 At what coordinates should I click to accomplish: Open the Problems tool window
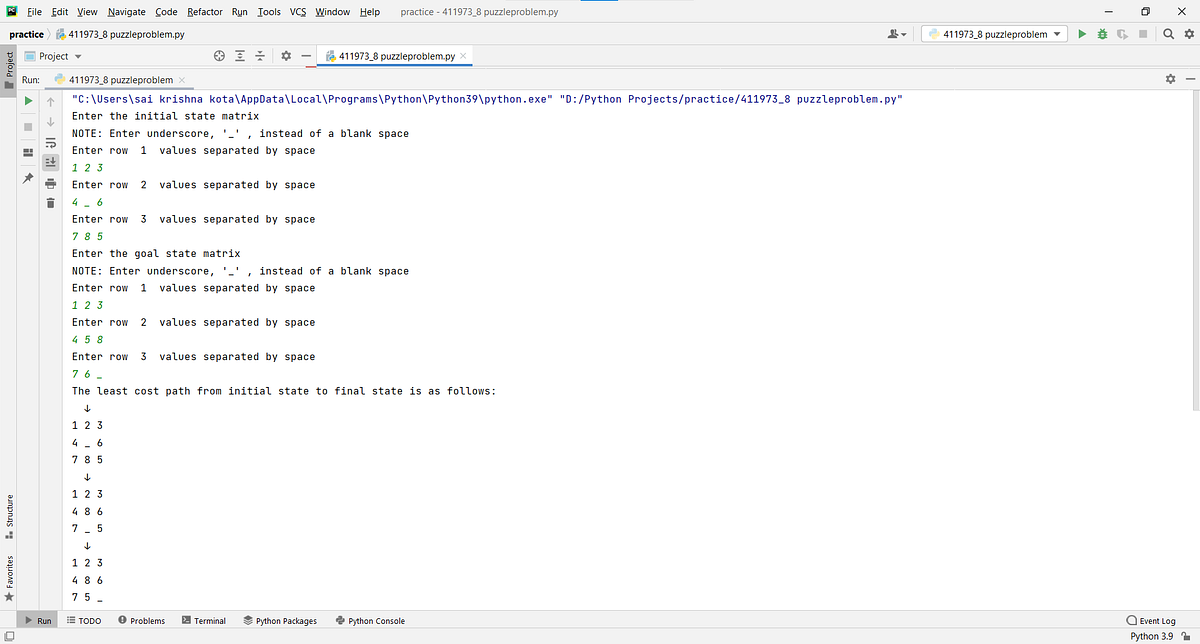(x=141, y=621)
